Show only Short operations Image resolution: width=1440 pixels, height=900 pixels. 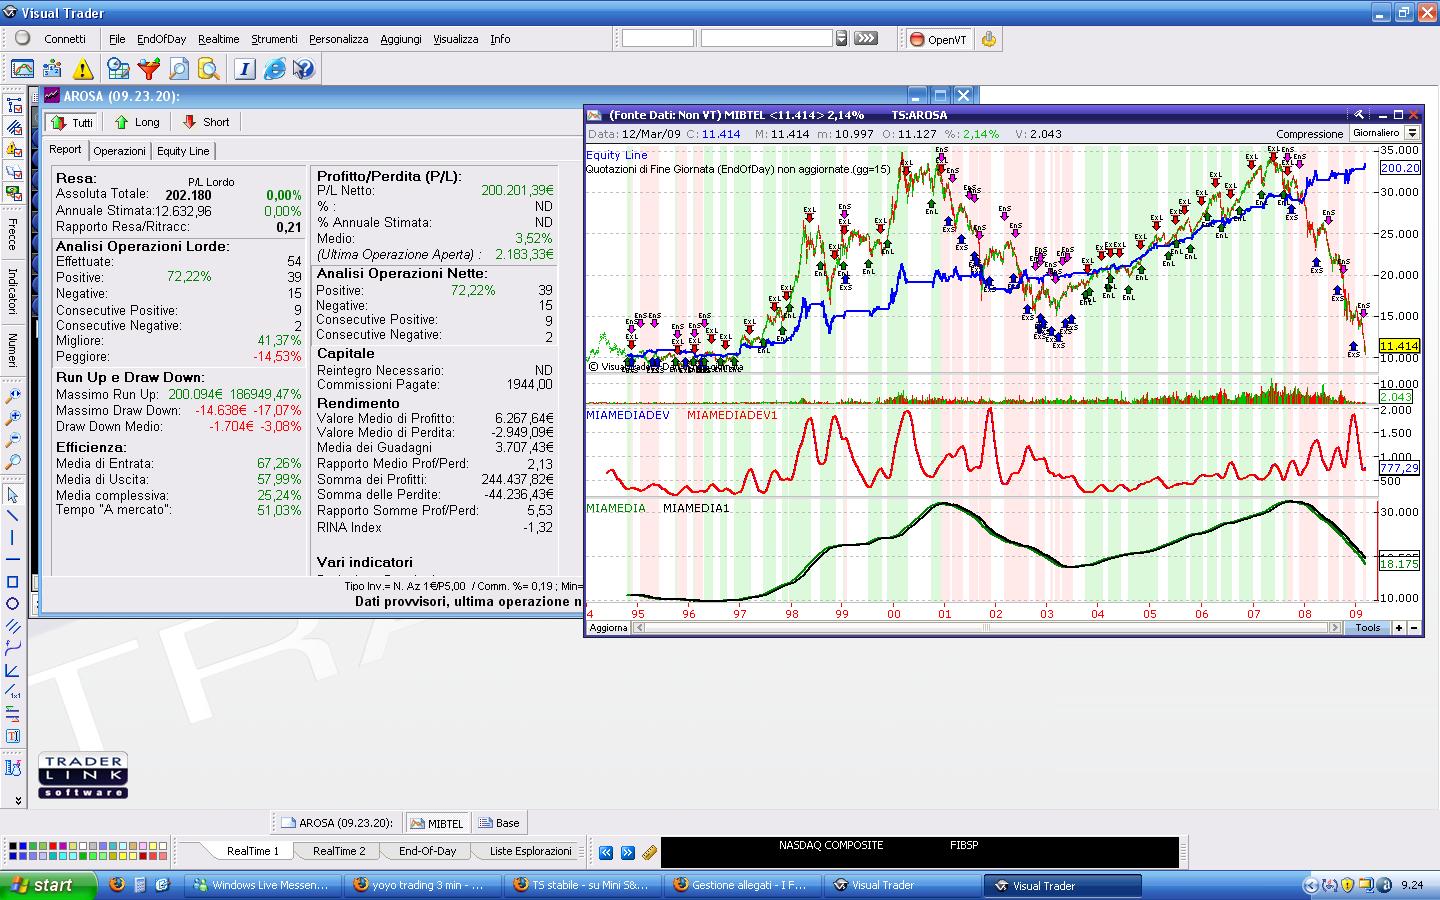point(206,122)
